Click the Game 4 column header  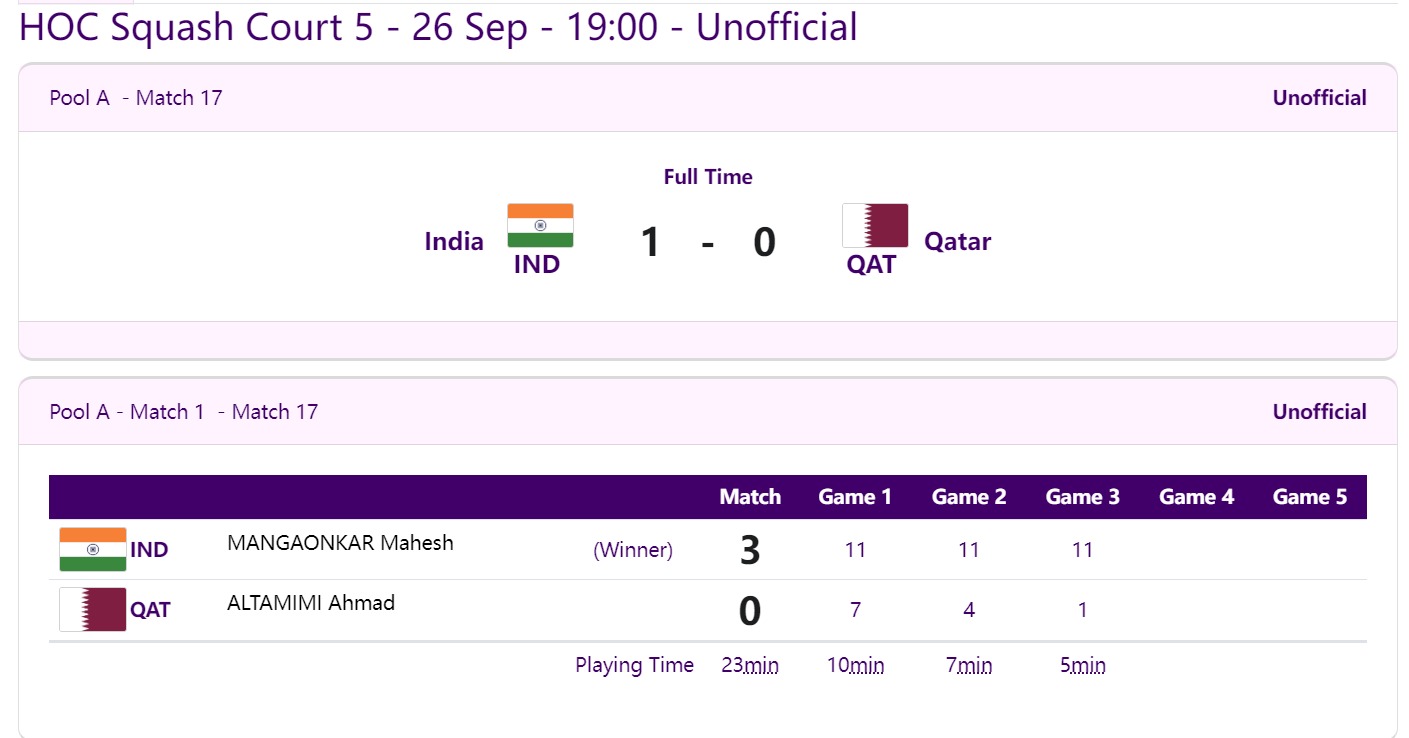tap(1196, 497)
